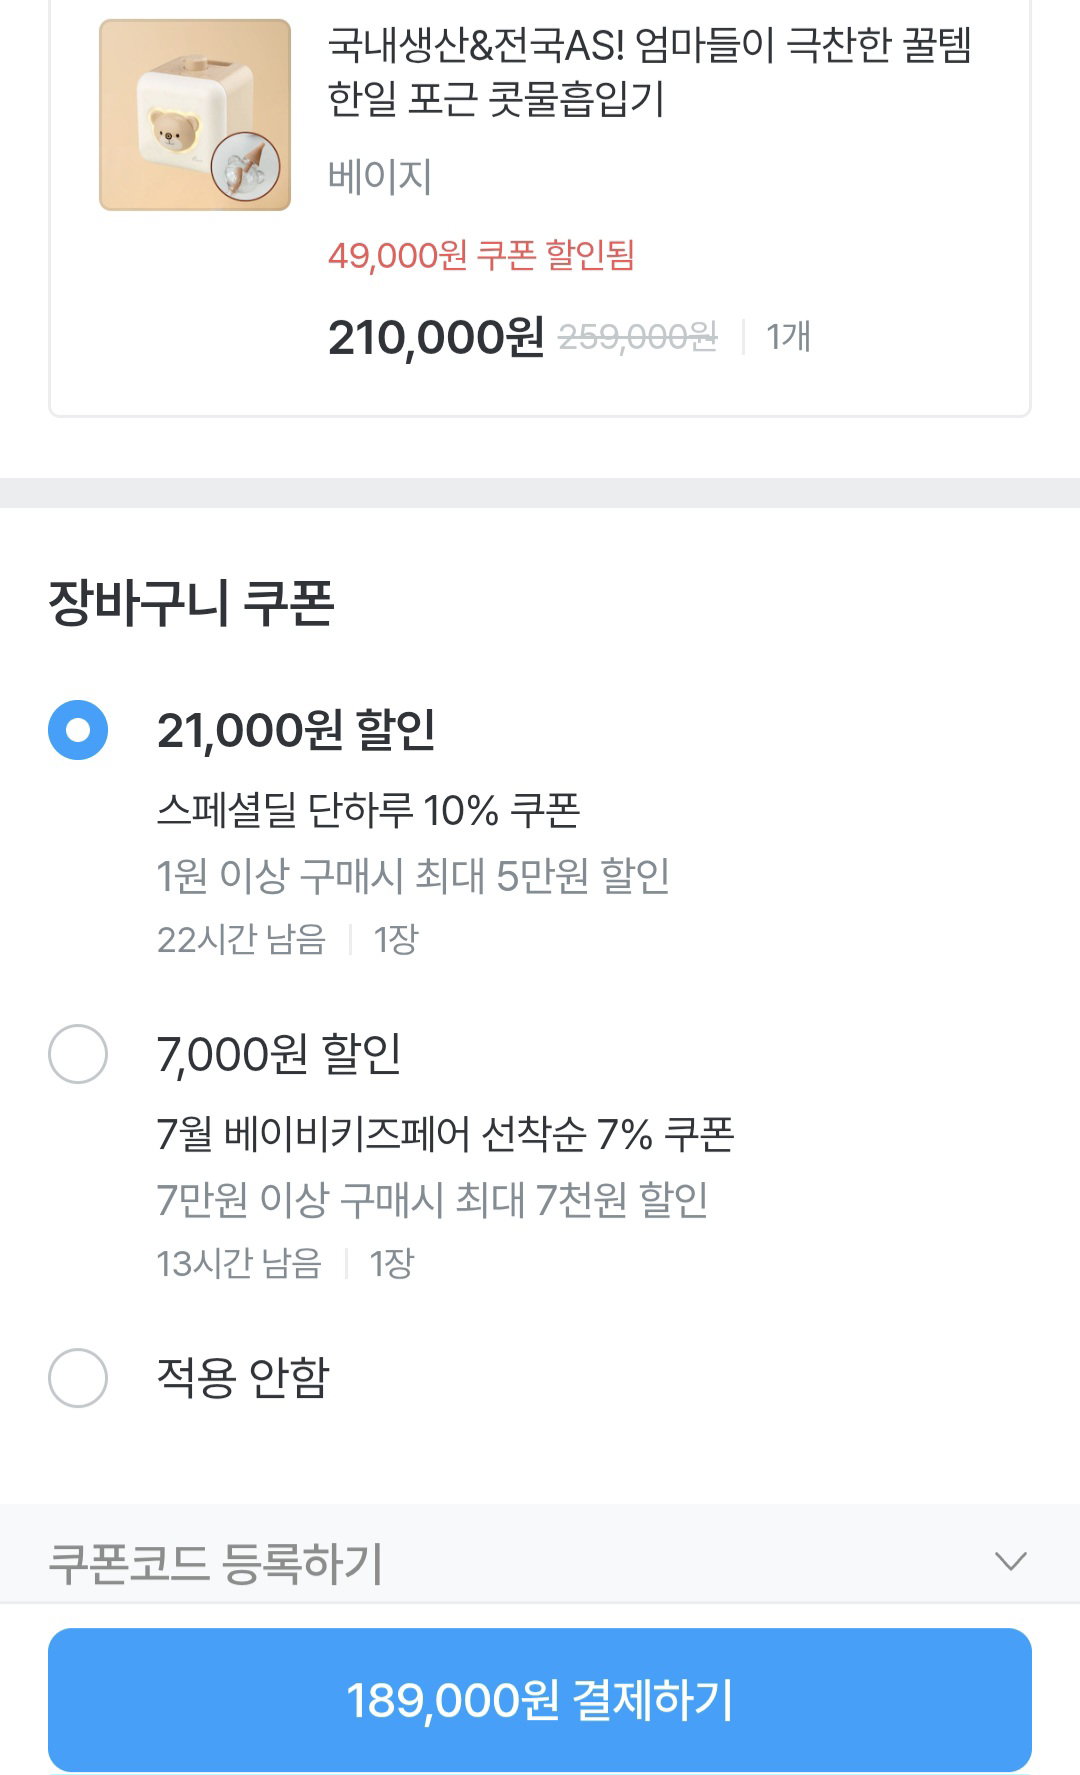The image size is (1080, 1775).
Task: Tap the 7월 베이비키즈페어 선착순 7% 쿠폰 label
Action: click(x=445, y=1134)
